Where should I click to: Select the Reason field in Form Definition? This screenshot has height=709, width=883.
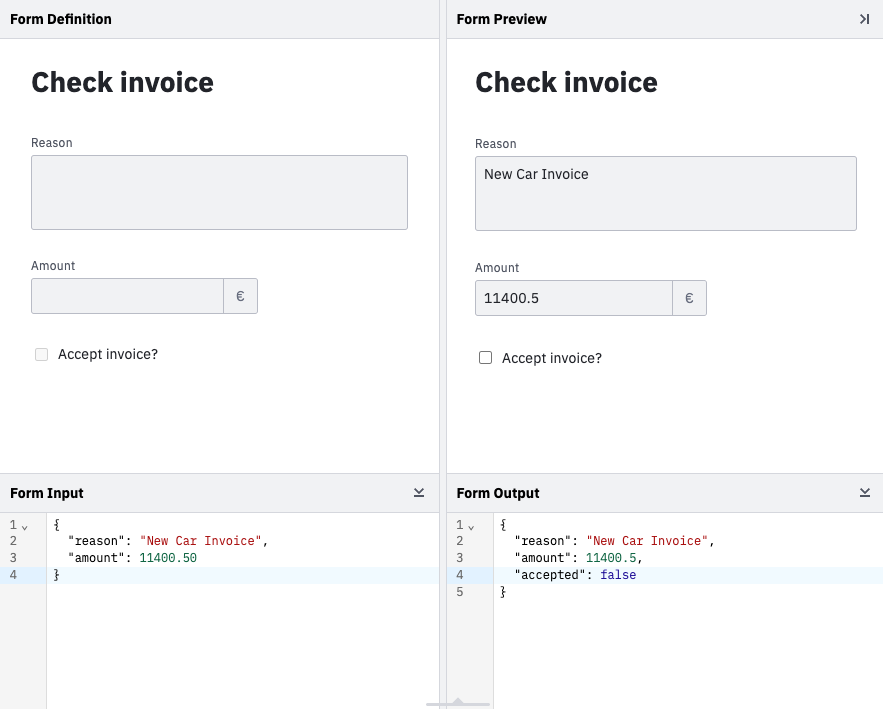point(219,193)
